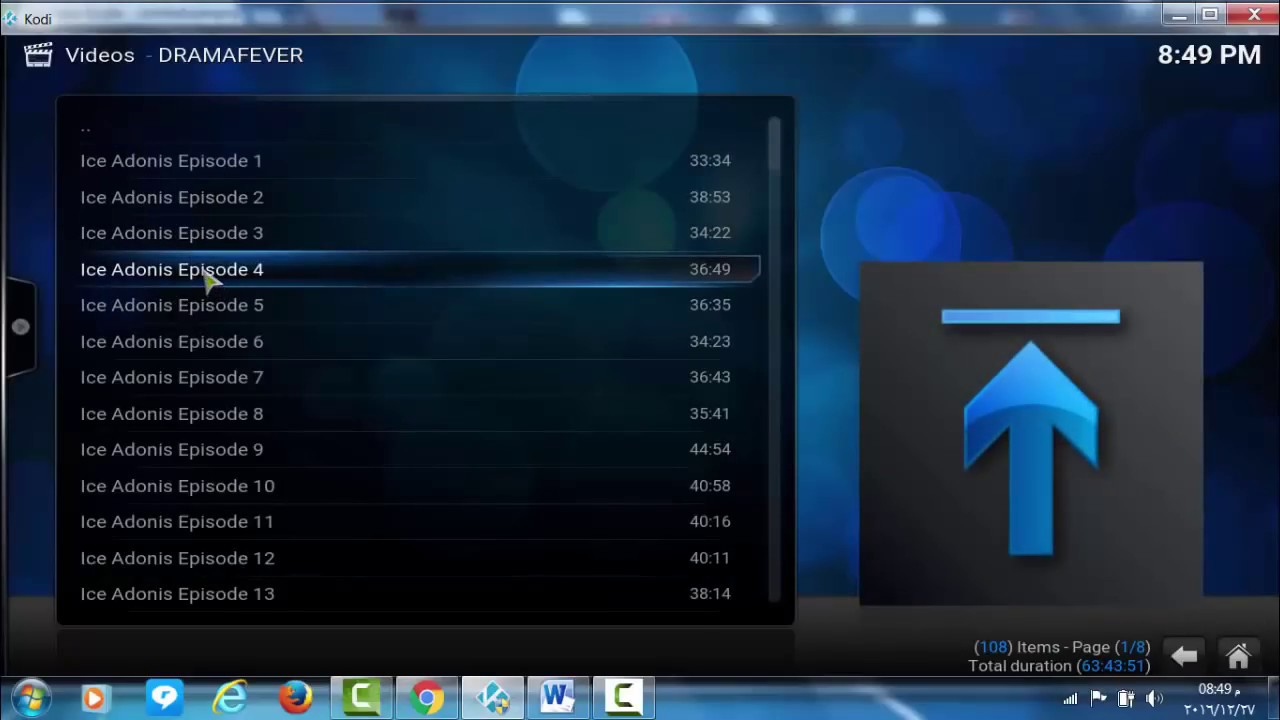Screen dimensions: 1280x720
Task: Click the volume speaker icon in the system tray
Action: coord(1155,698)
